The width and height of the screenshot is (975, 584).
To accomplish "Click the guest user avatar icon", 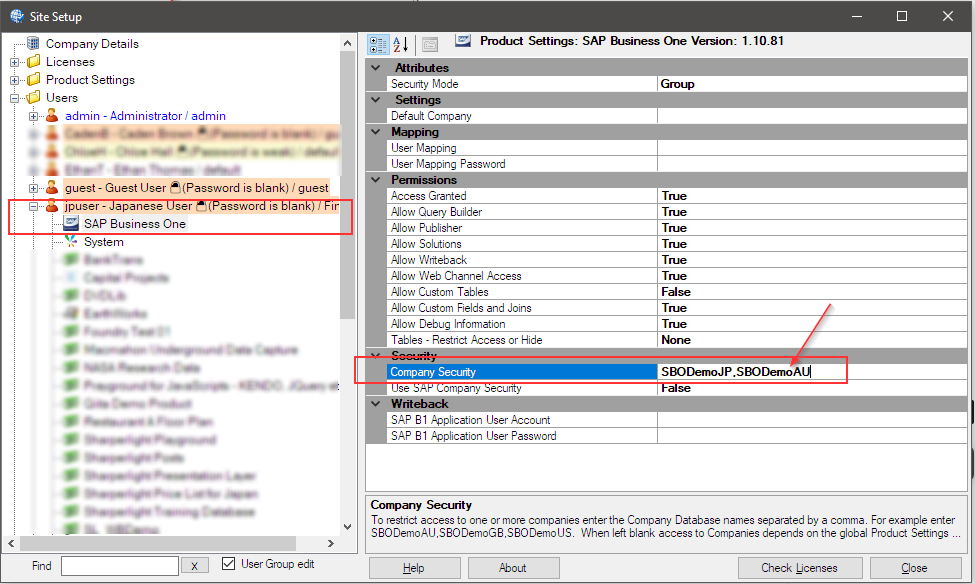I will pos(52,188).
